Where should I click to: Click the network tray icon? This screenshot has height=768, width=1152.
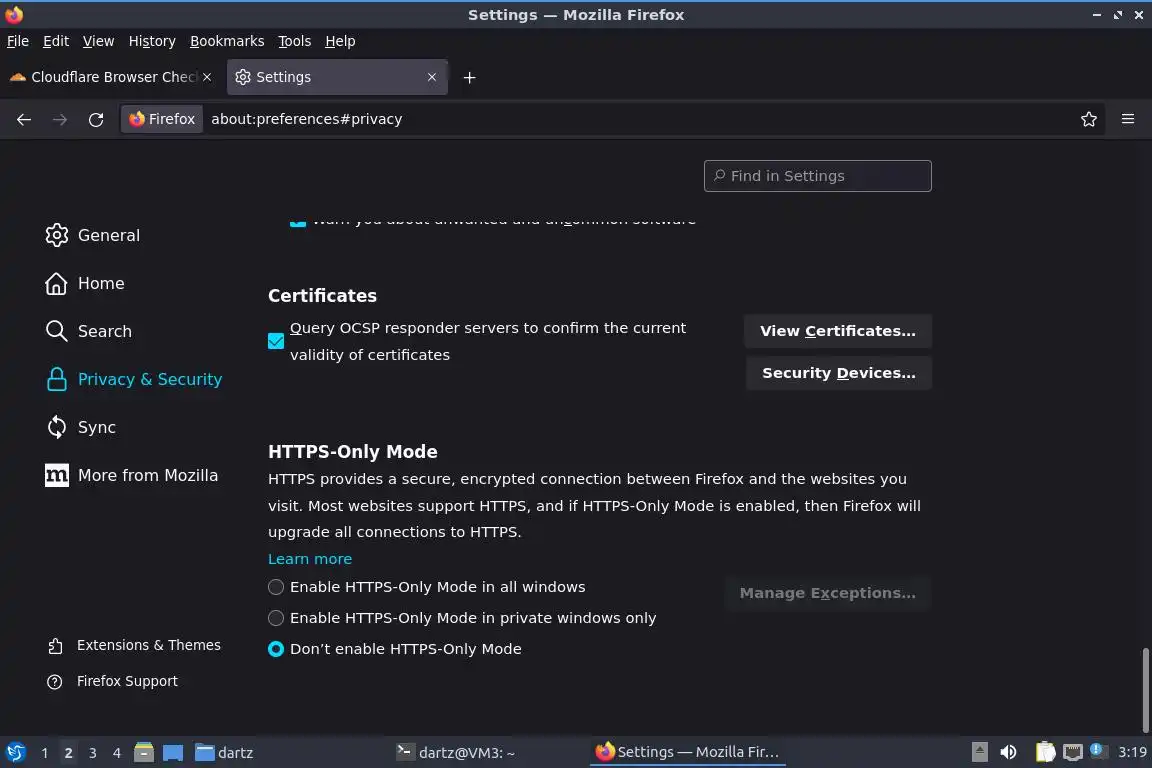[1073, 752]
